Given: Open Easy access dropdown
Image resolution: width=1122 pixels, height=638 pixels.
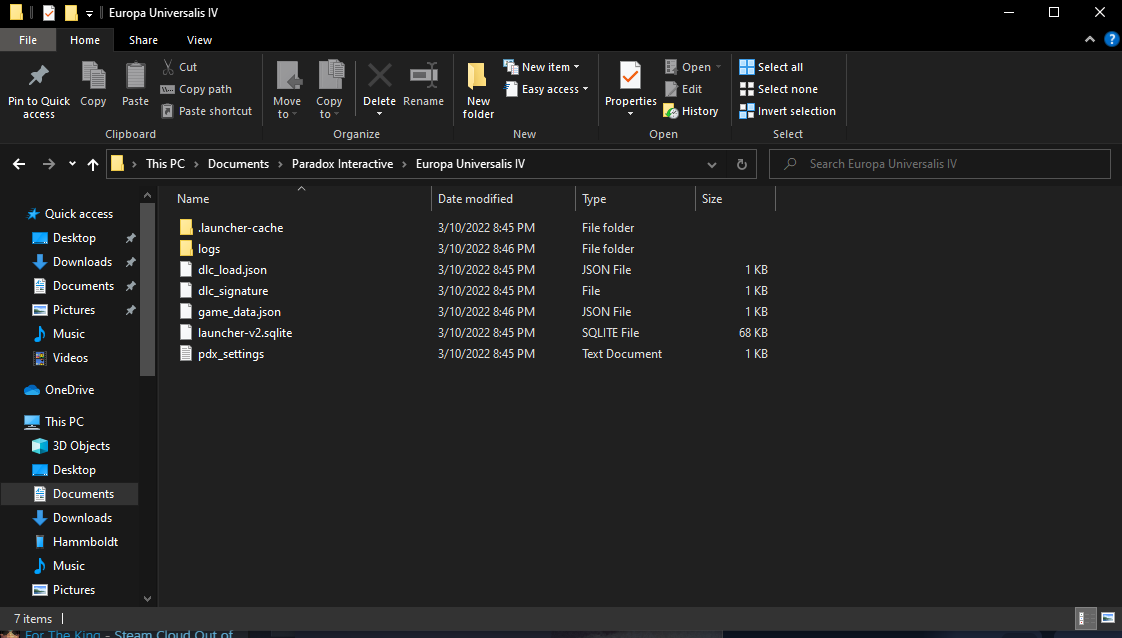Looking at the screenshot, I should [546, 89].
